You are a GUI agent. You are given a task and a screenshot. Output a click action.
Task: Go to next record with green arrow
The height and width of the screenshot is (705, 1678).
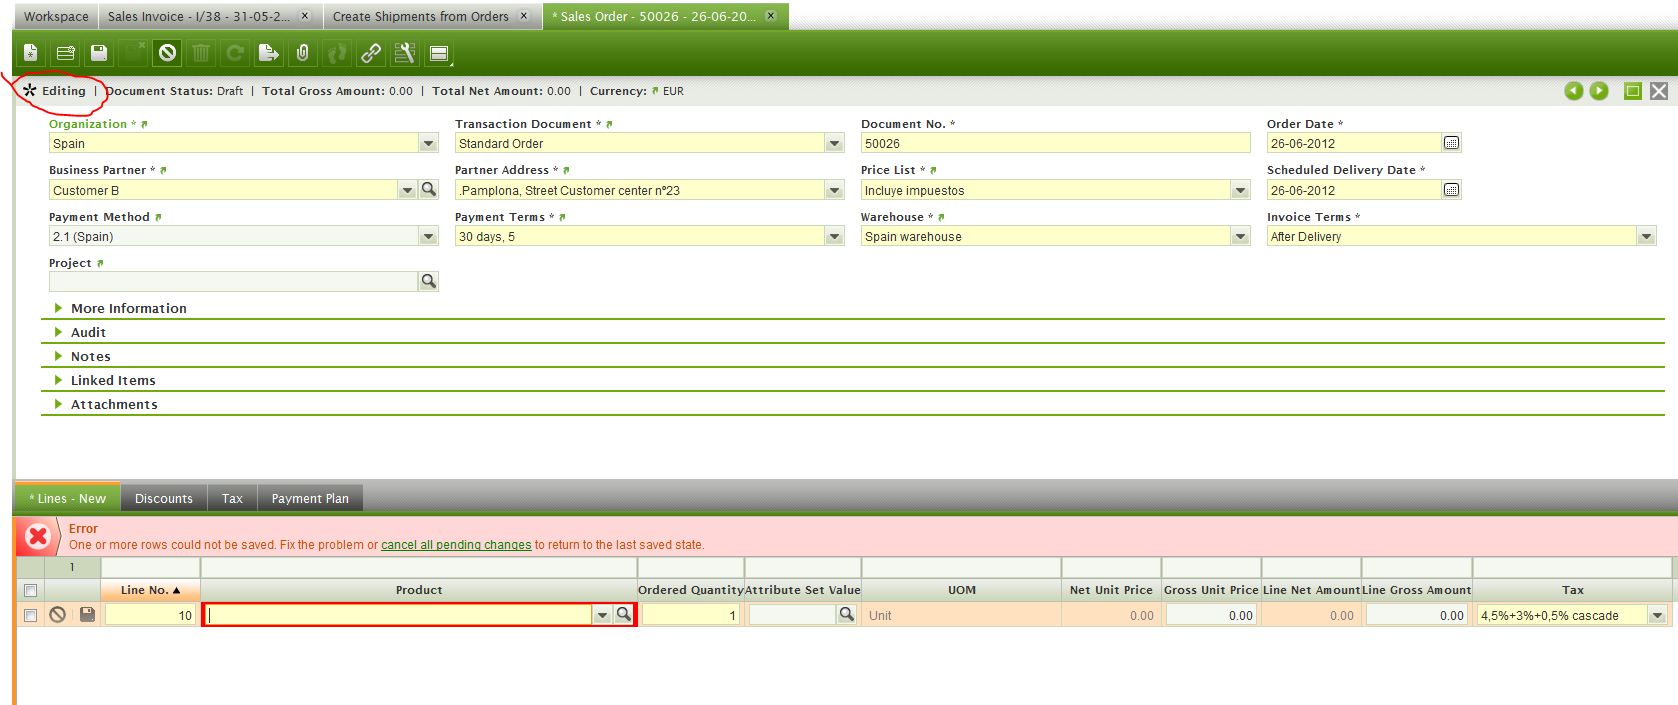(x=1599, y=91)
